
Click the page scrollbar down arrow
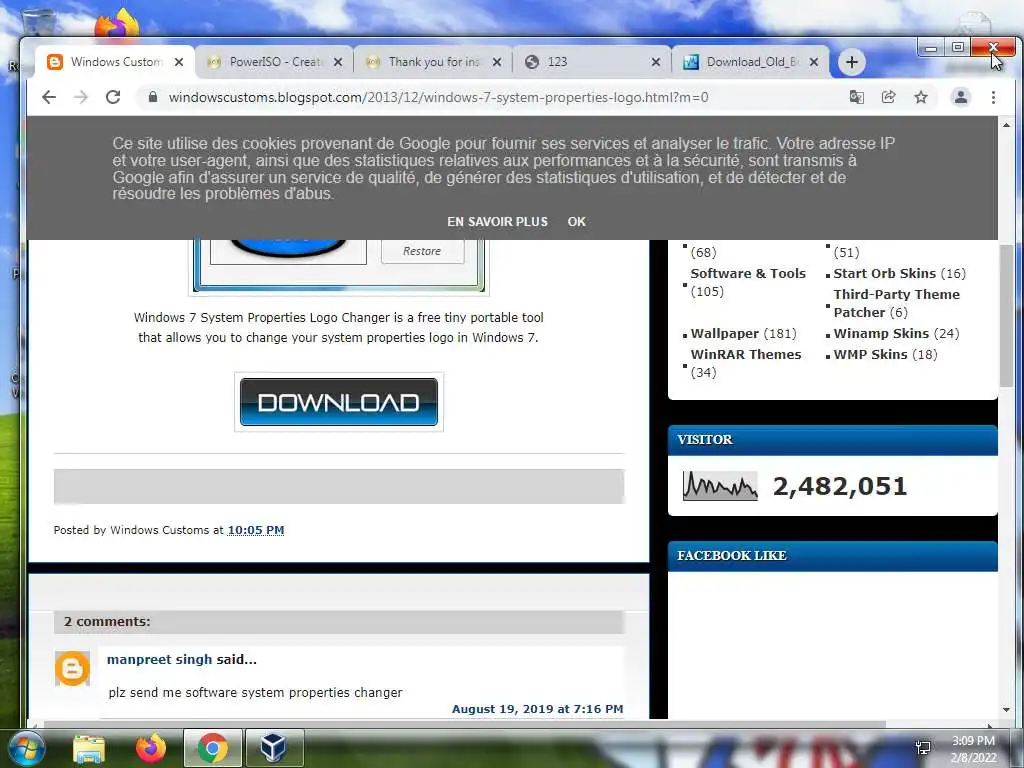tap(1006, 710)
